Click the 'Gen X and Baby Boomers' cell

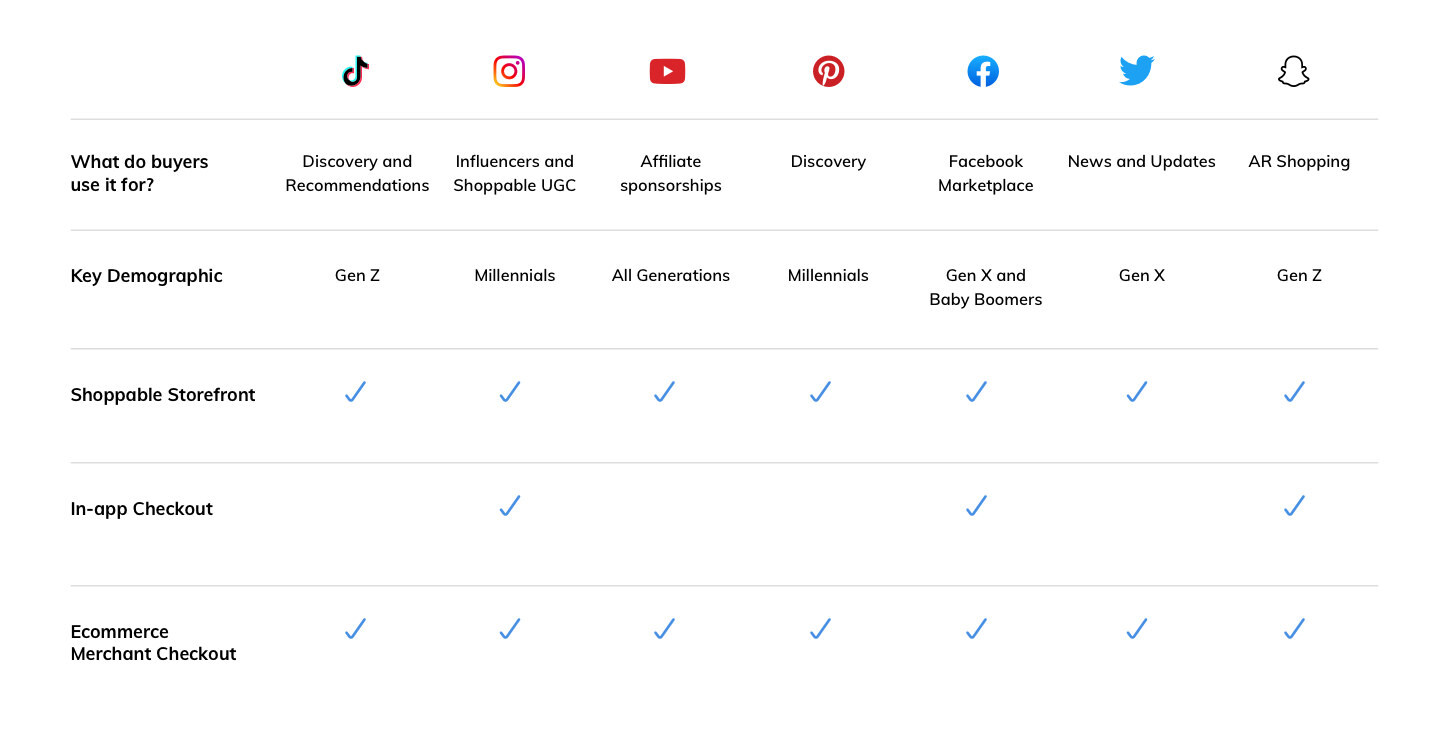click(985, 287)
